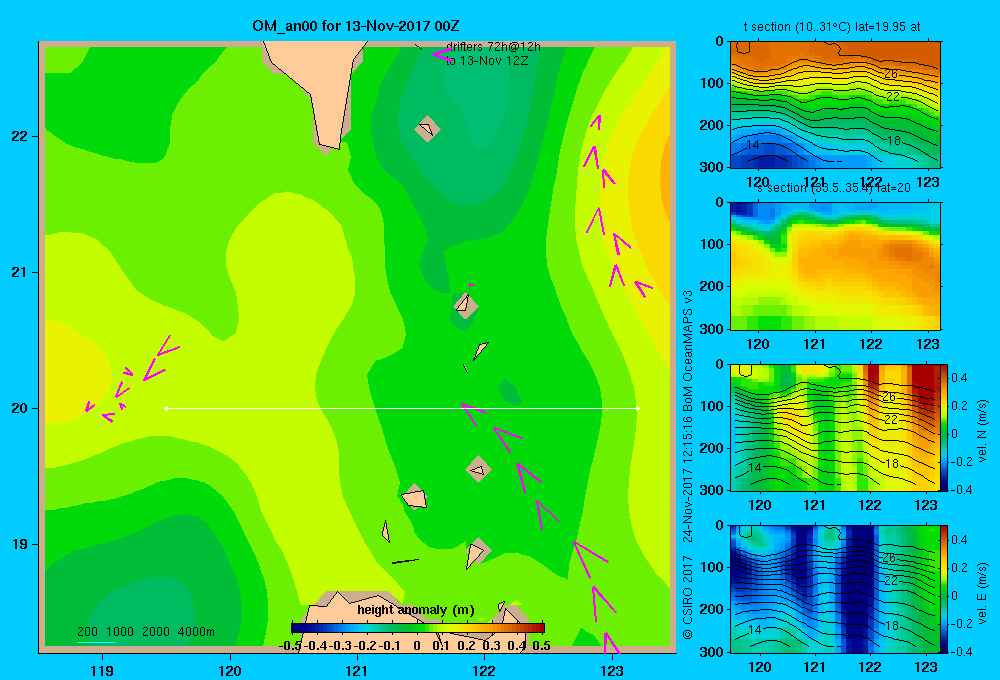1000x680 pixels.
Task: Click longitude label 120 under the main map
Action: pyautogui.click(x=230, y=670)
